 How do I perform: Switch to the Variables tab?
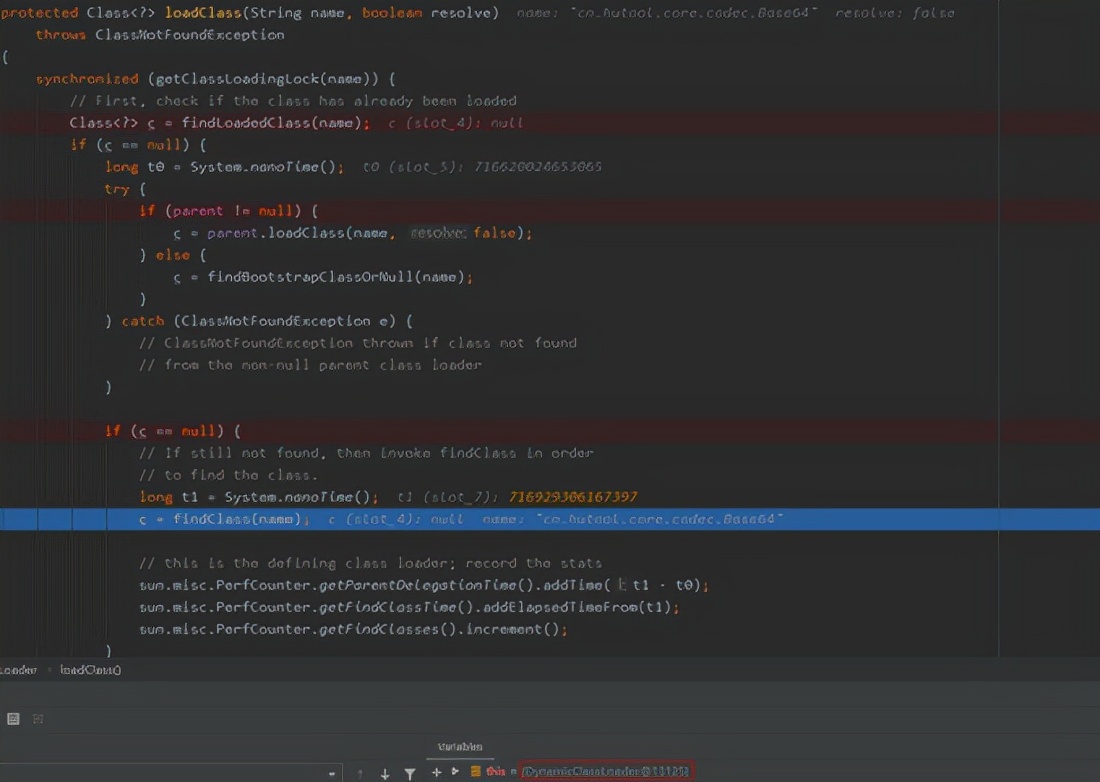click(x=460, y=747)
